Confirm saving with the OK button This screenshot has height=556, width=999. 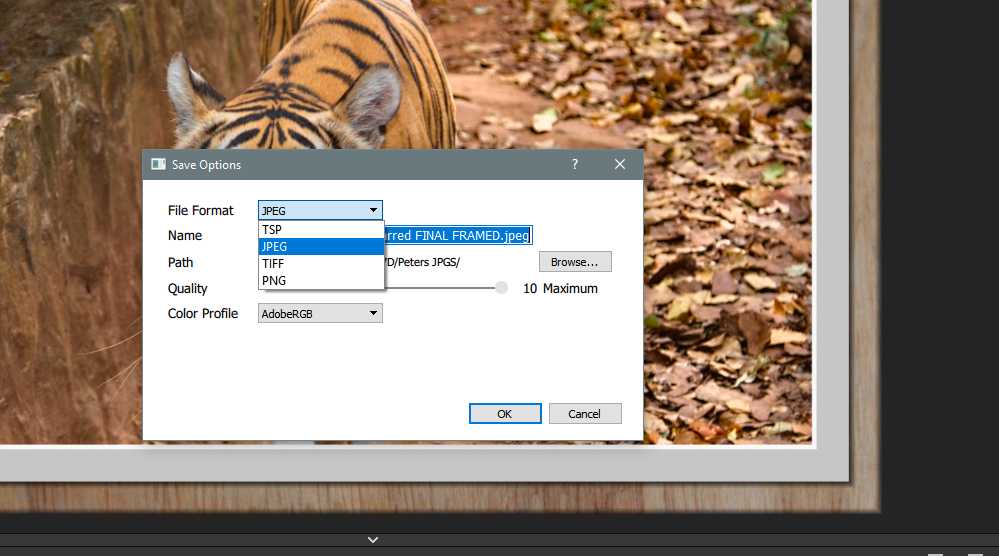point(505,413)
